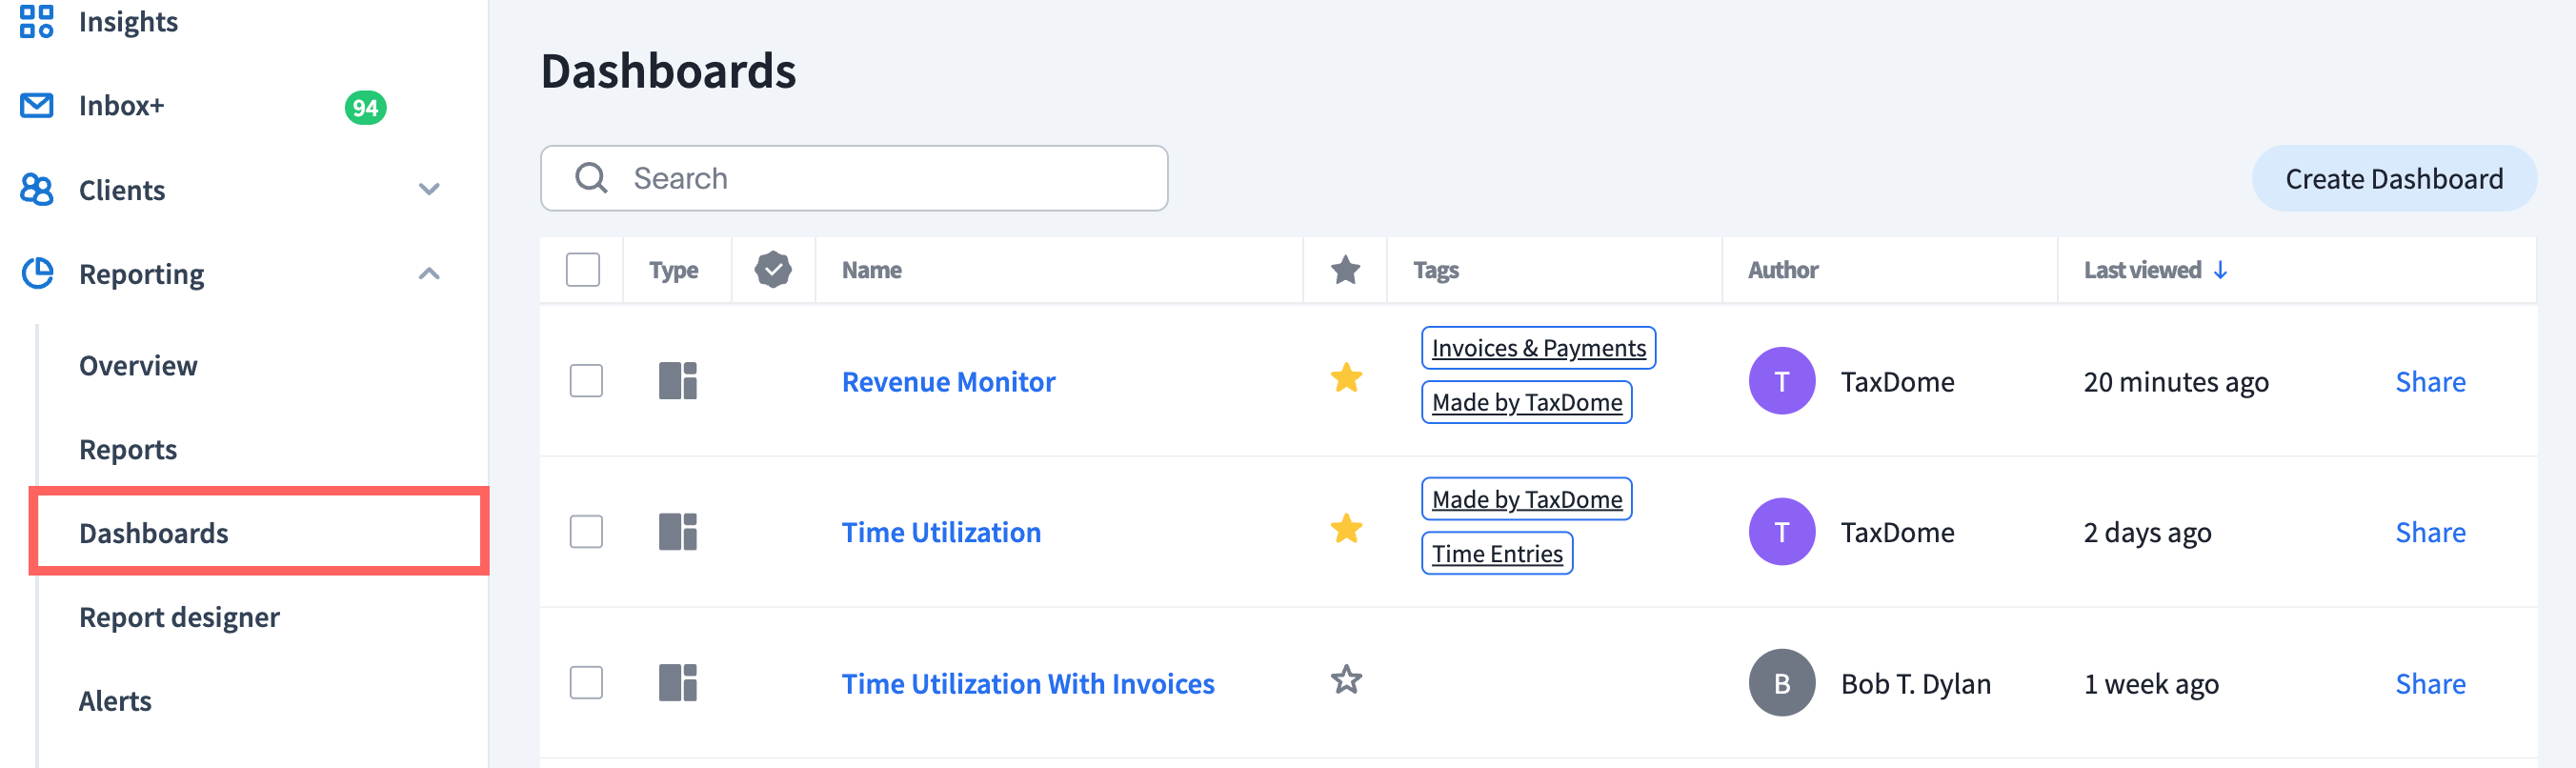Open Report designer in sidebar

click(179, 617)
